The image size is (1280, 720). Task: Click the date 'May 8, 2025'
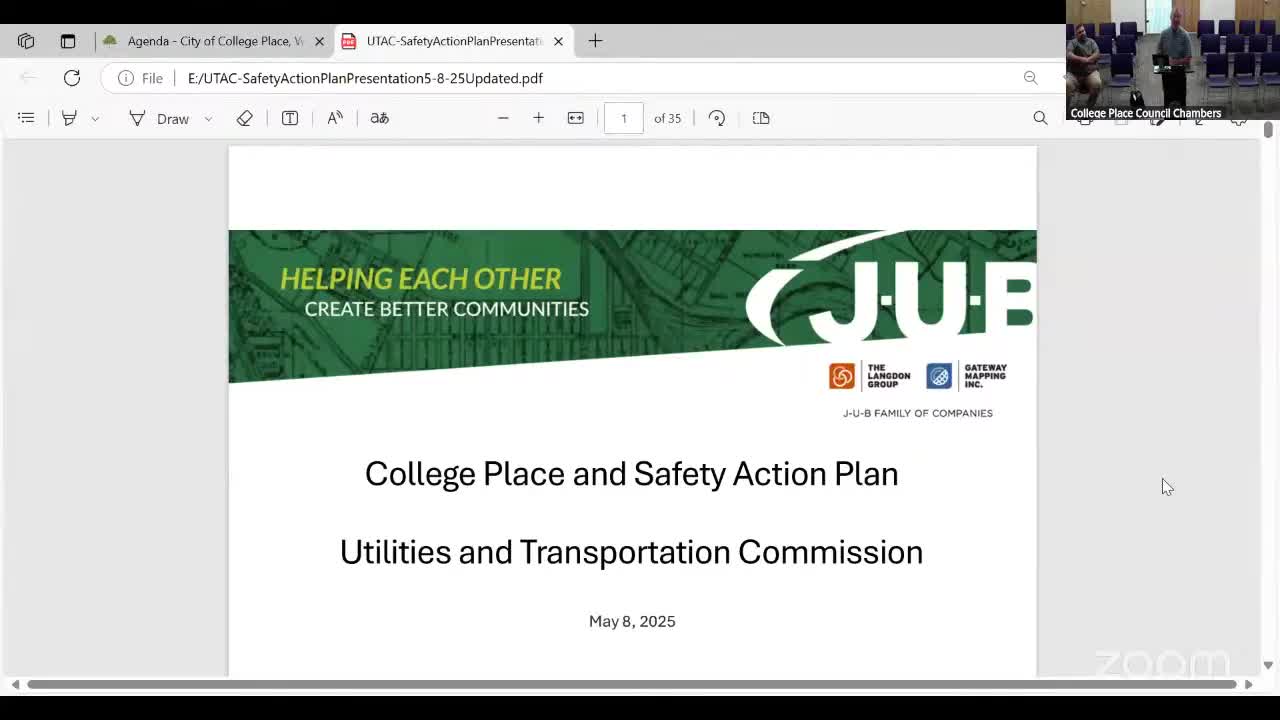click(x=632, y=621)
